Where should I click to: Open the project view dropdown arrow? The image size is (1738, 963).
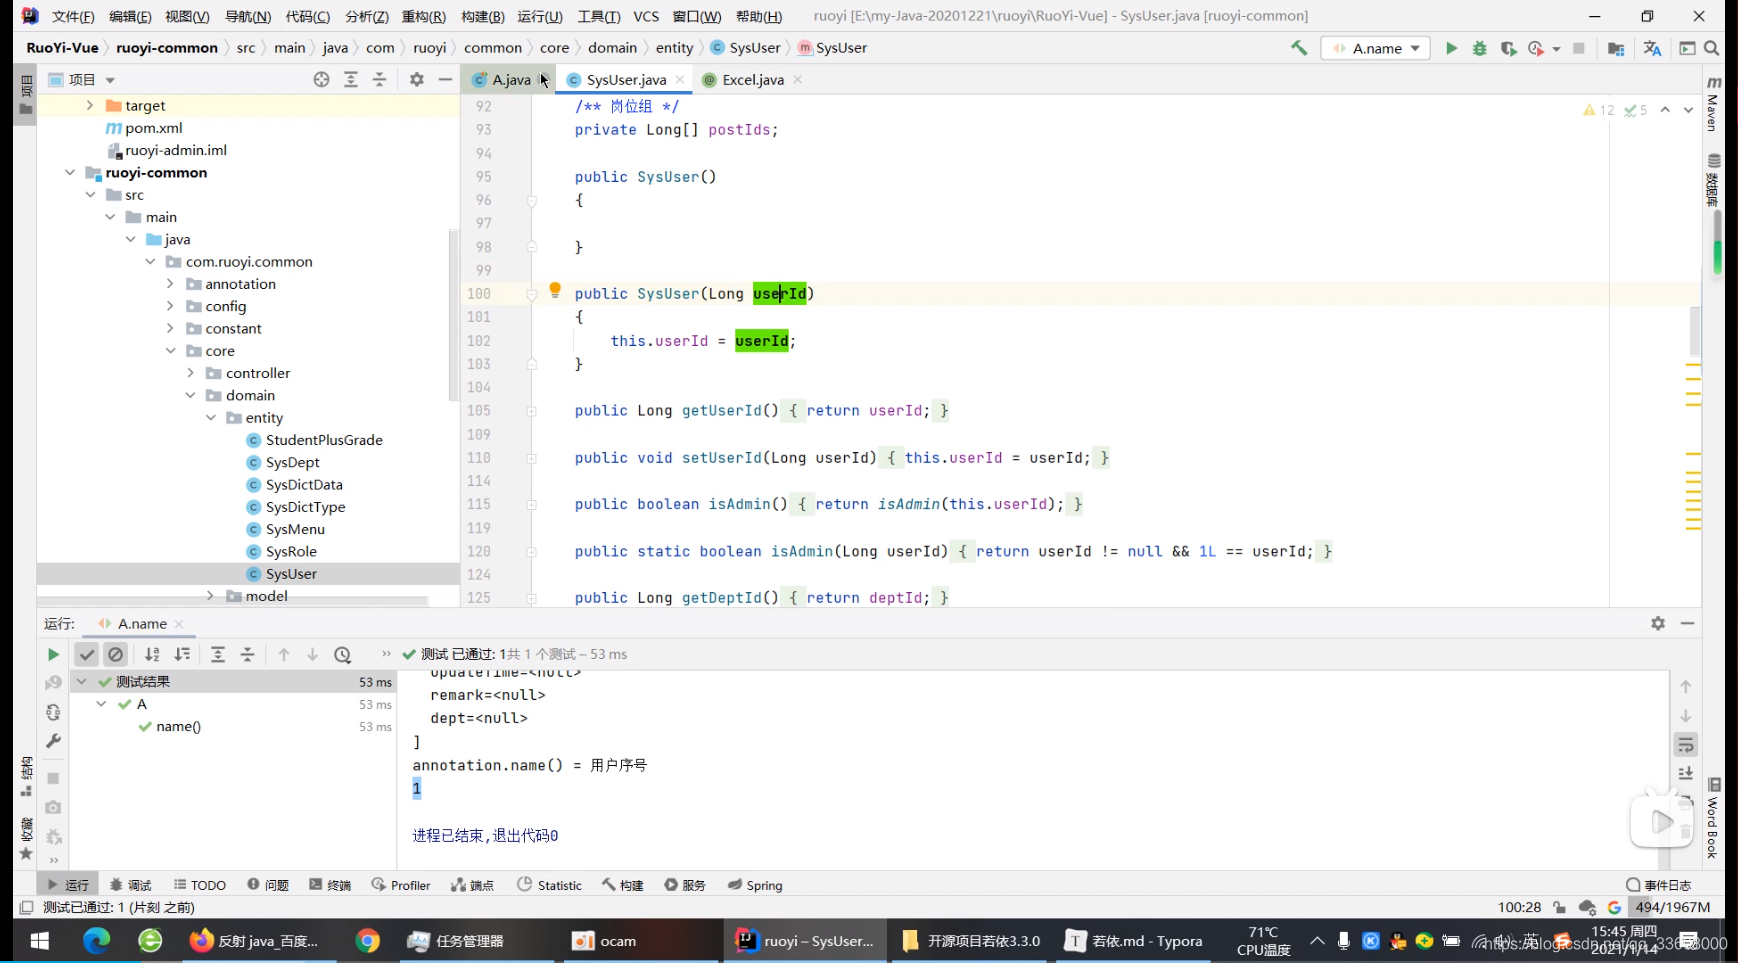click(110, 80)
